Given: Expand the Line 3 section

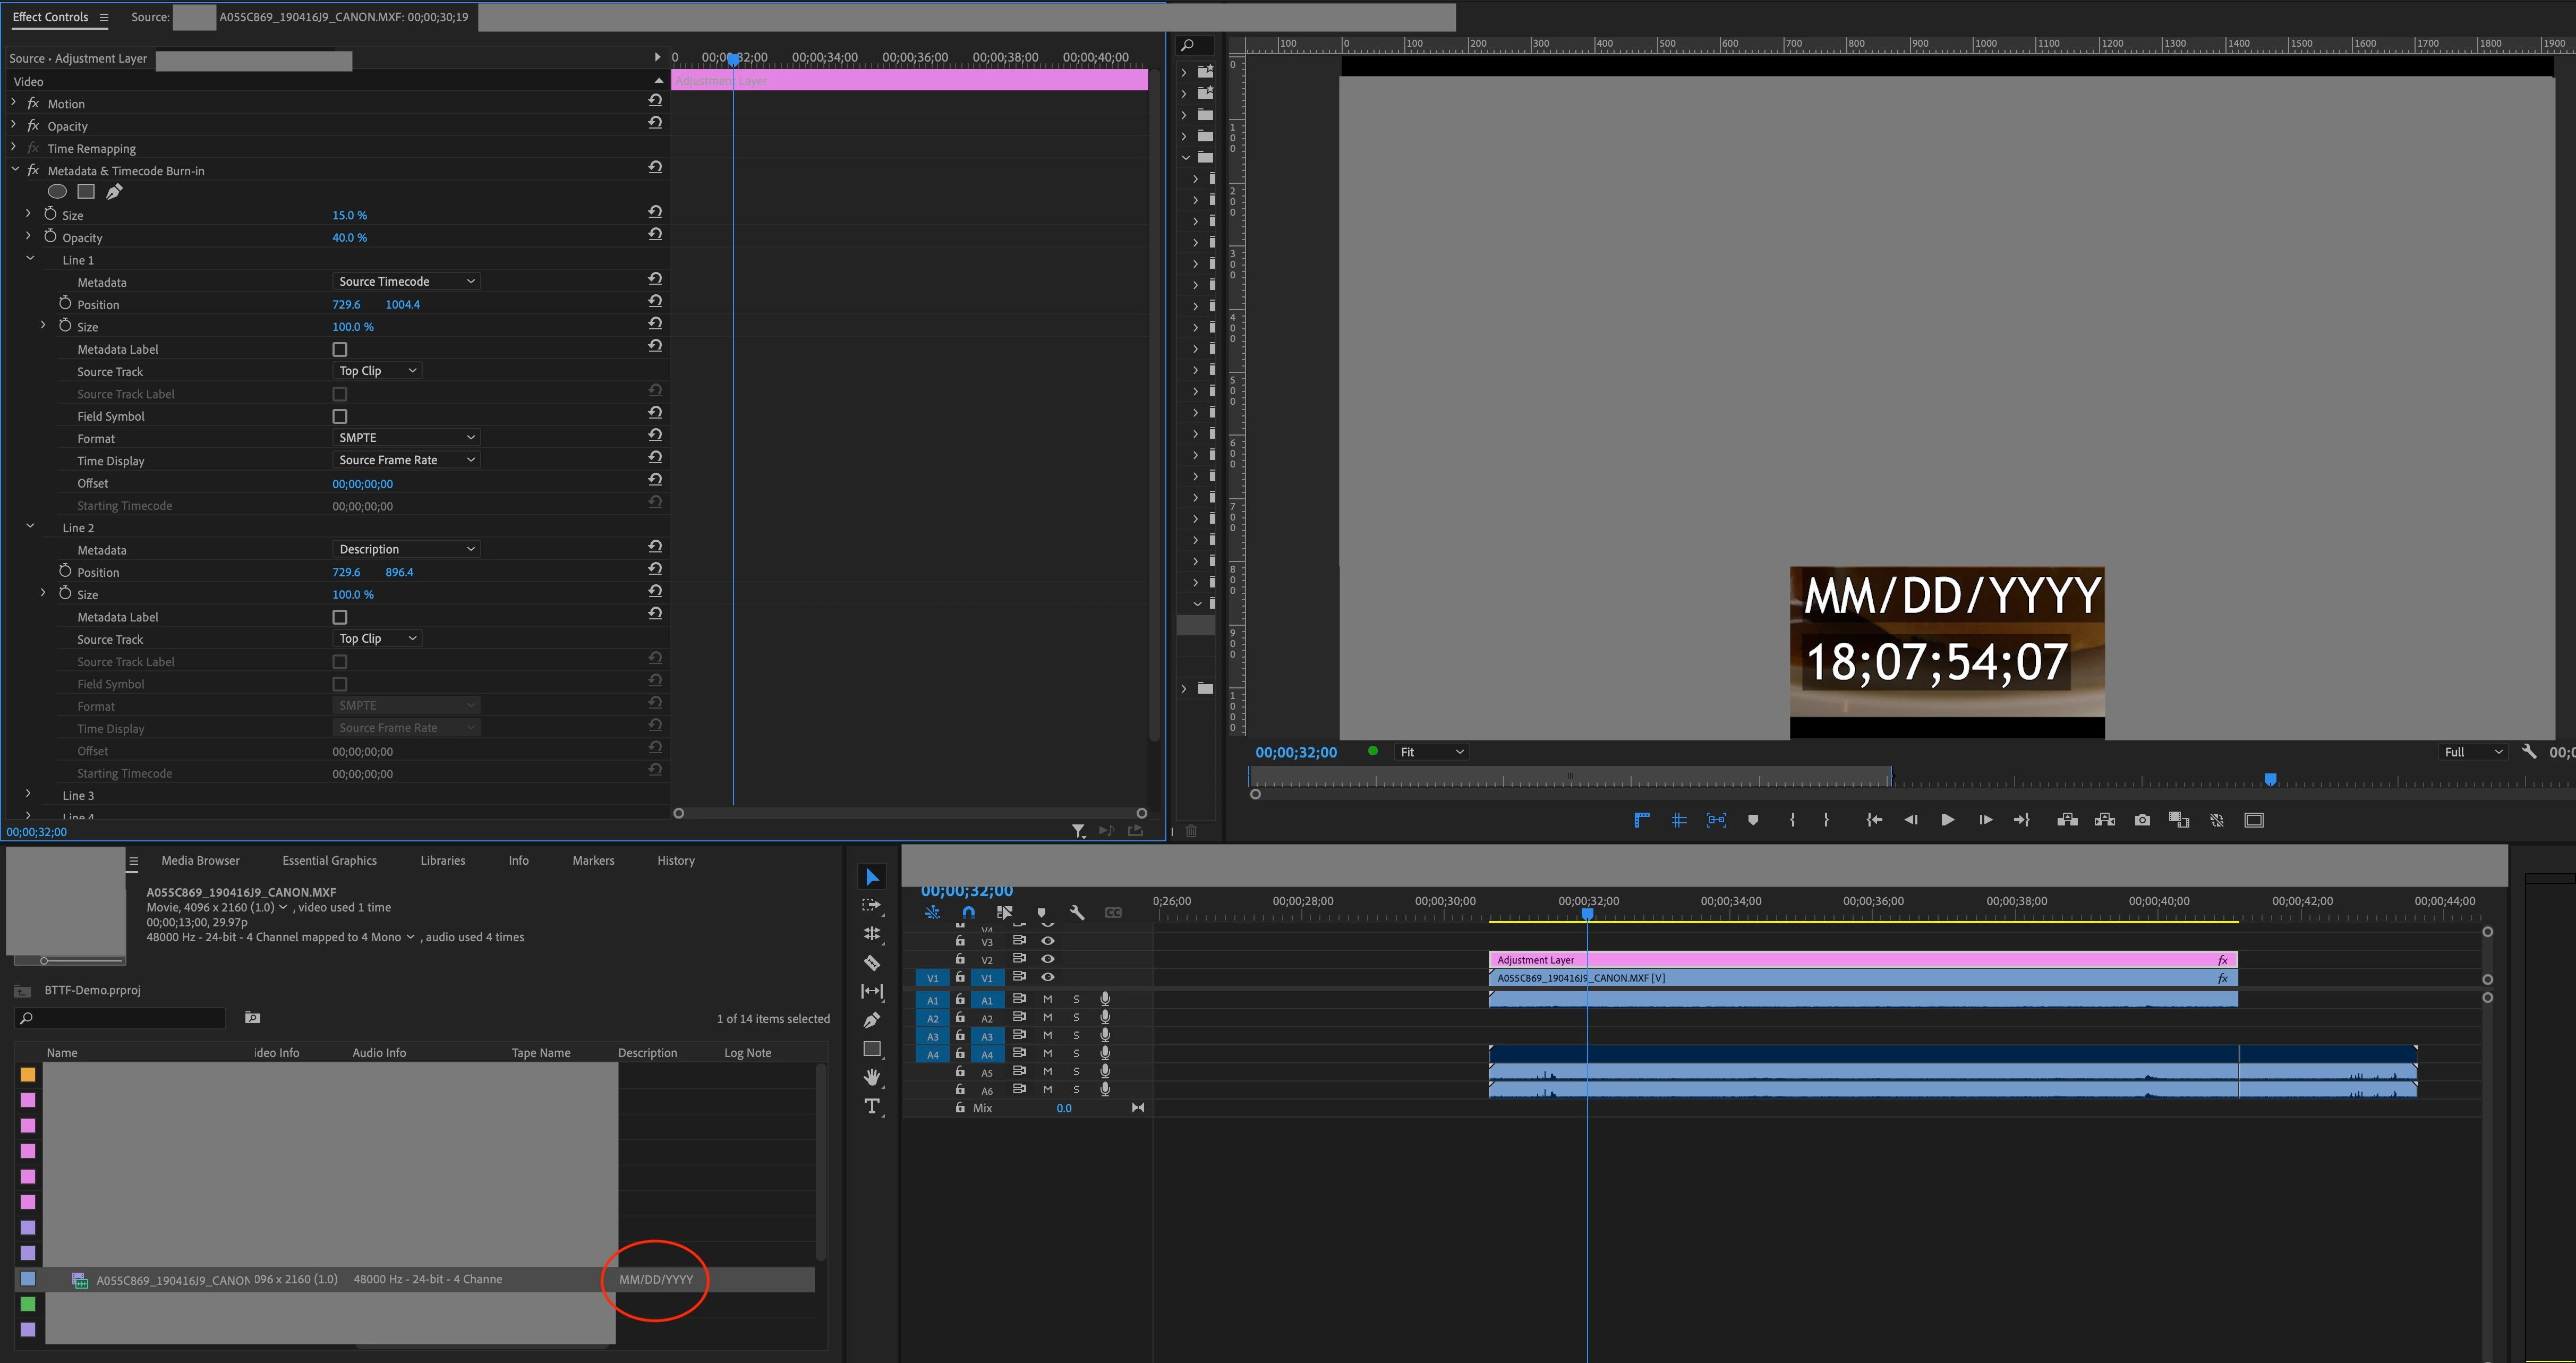Looking at the screenshot, I should (28, 795).
